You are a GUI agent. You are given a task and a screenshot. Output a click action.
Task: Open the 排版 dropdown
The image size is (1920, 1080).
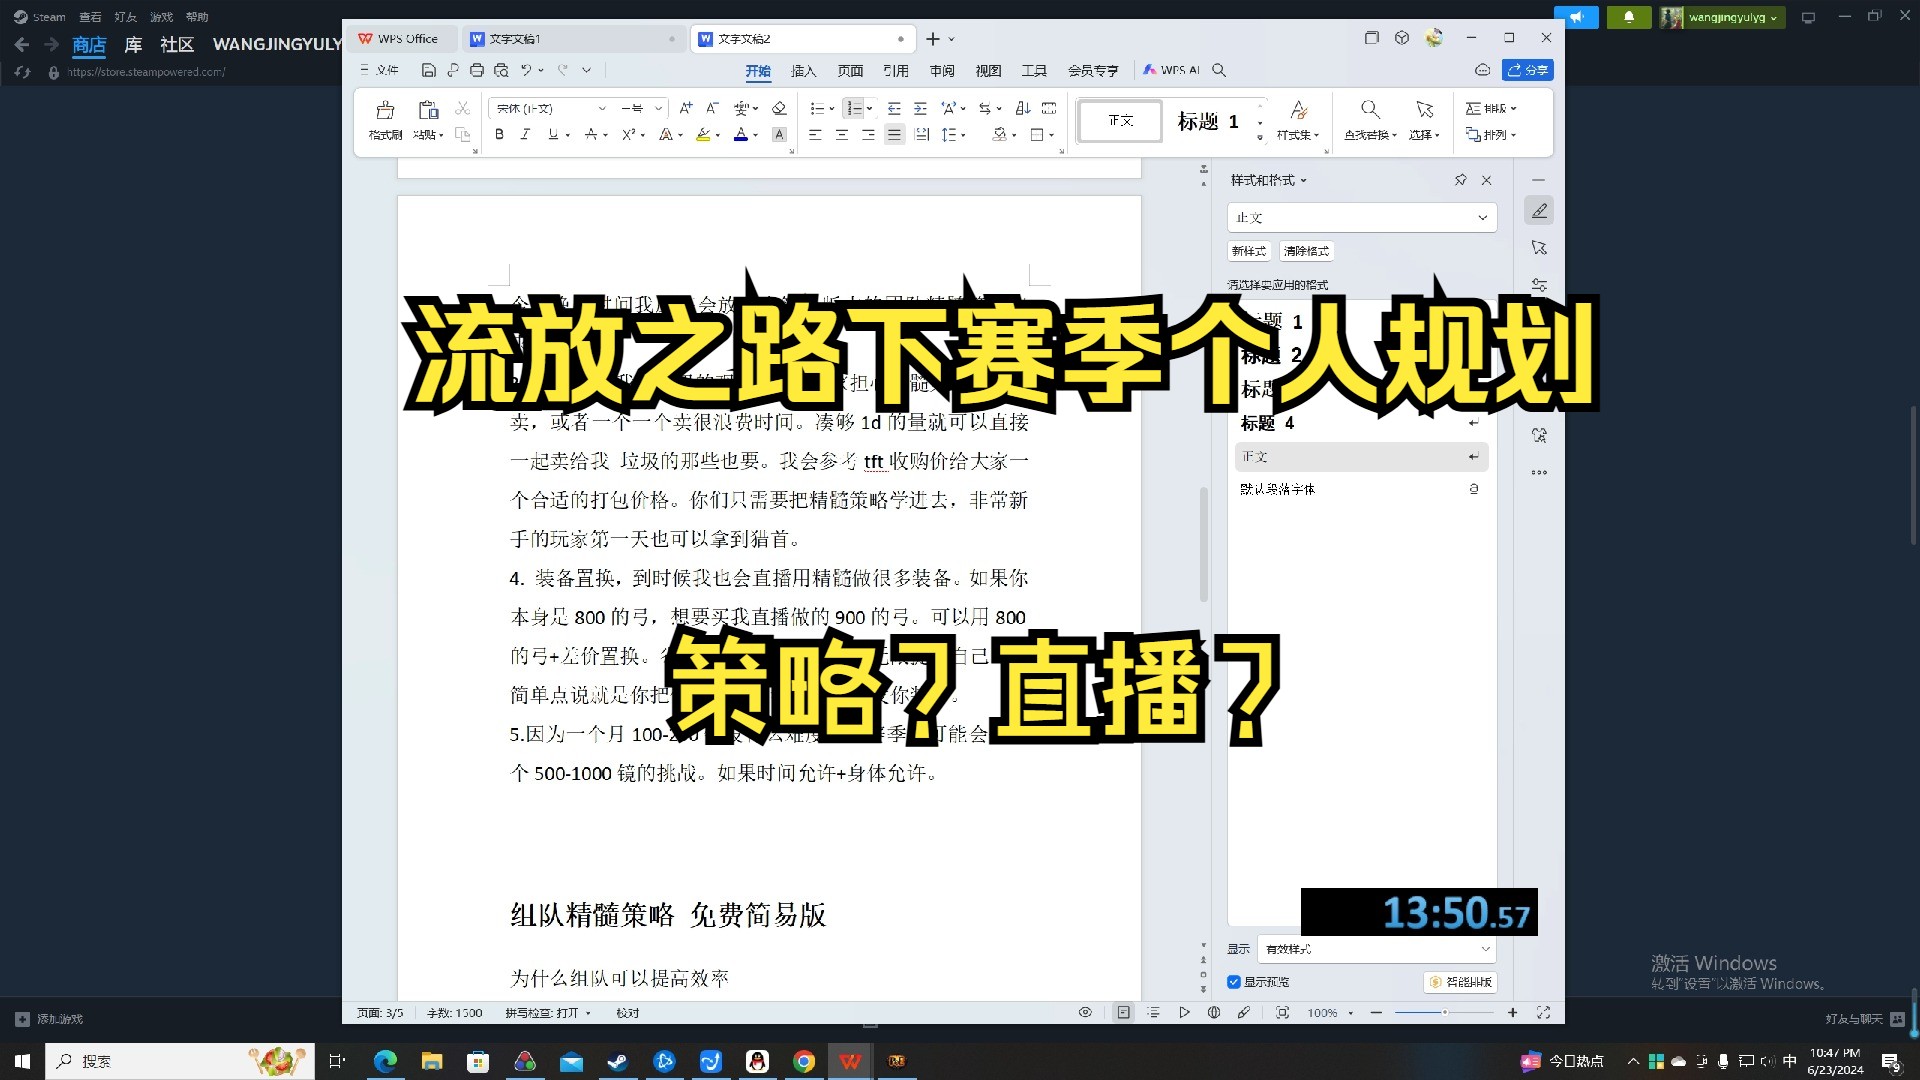pyautogui.click(x=1491, y=108)
